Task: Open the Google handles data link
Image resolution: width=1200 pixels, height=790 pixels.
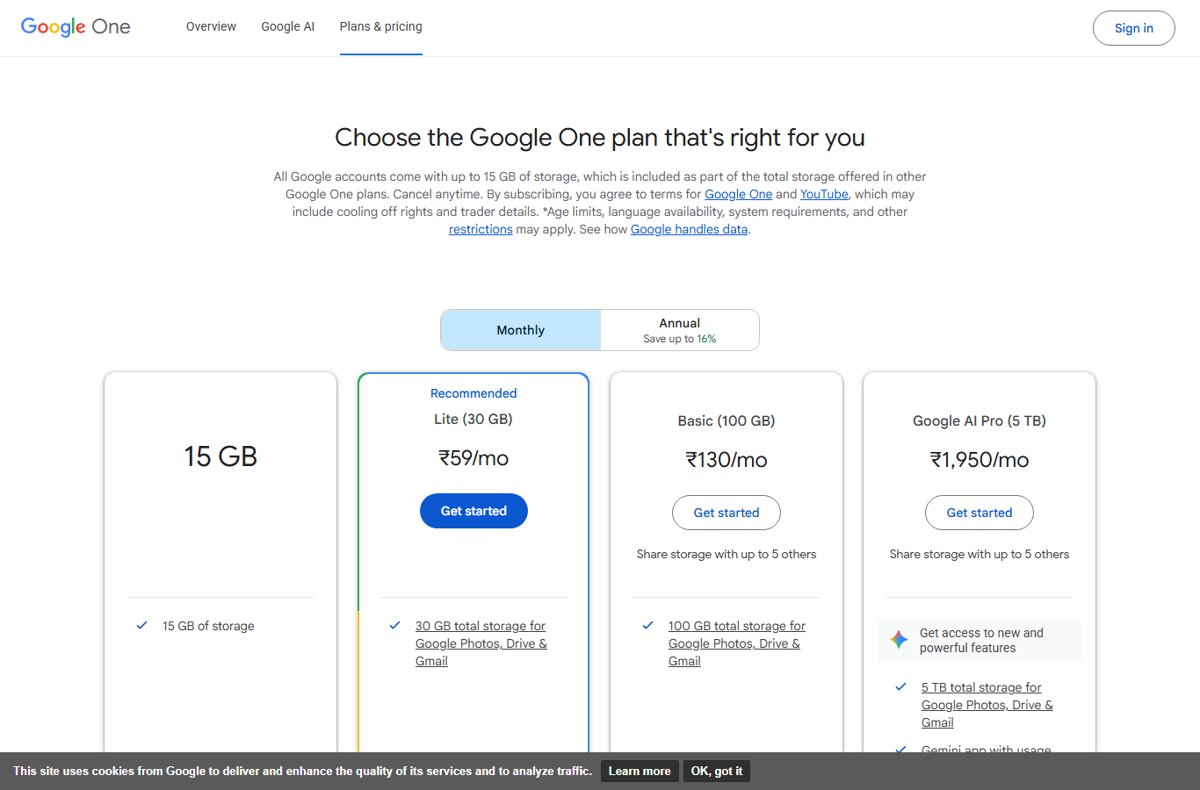Action: (x=689, y=229)
